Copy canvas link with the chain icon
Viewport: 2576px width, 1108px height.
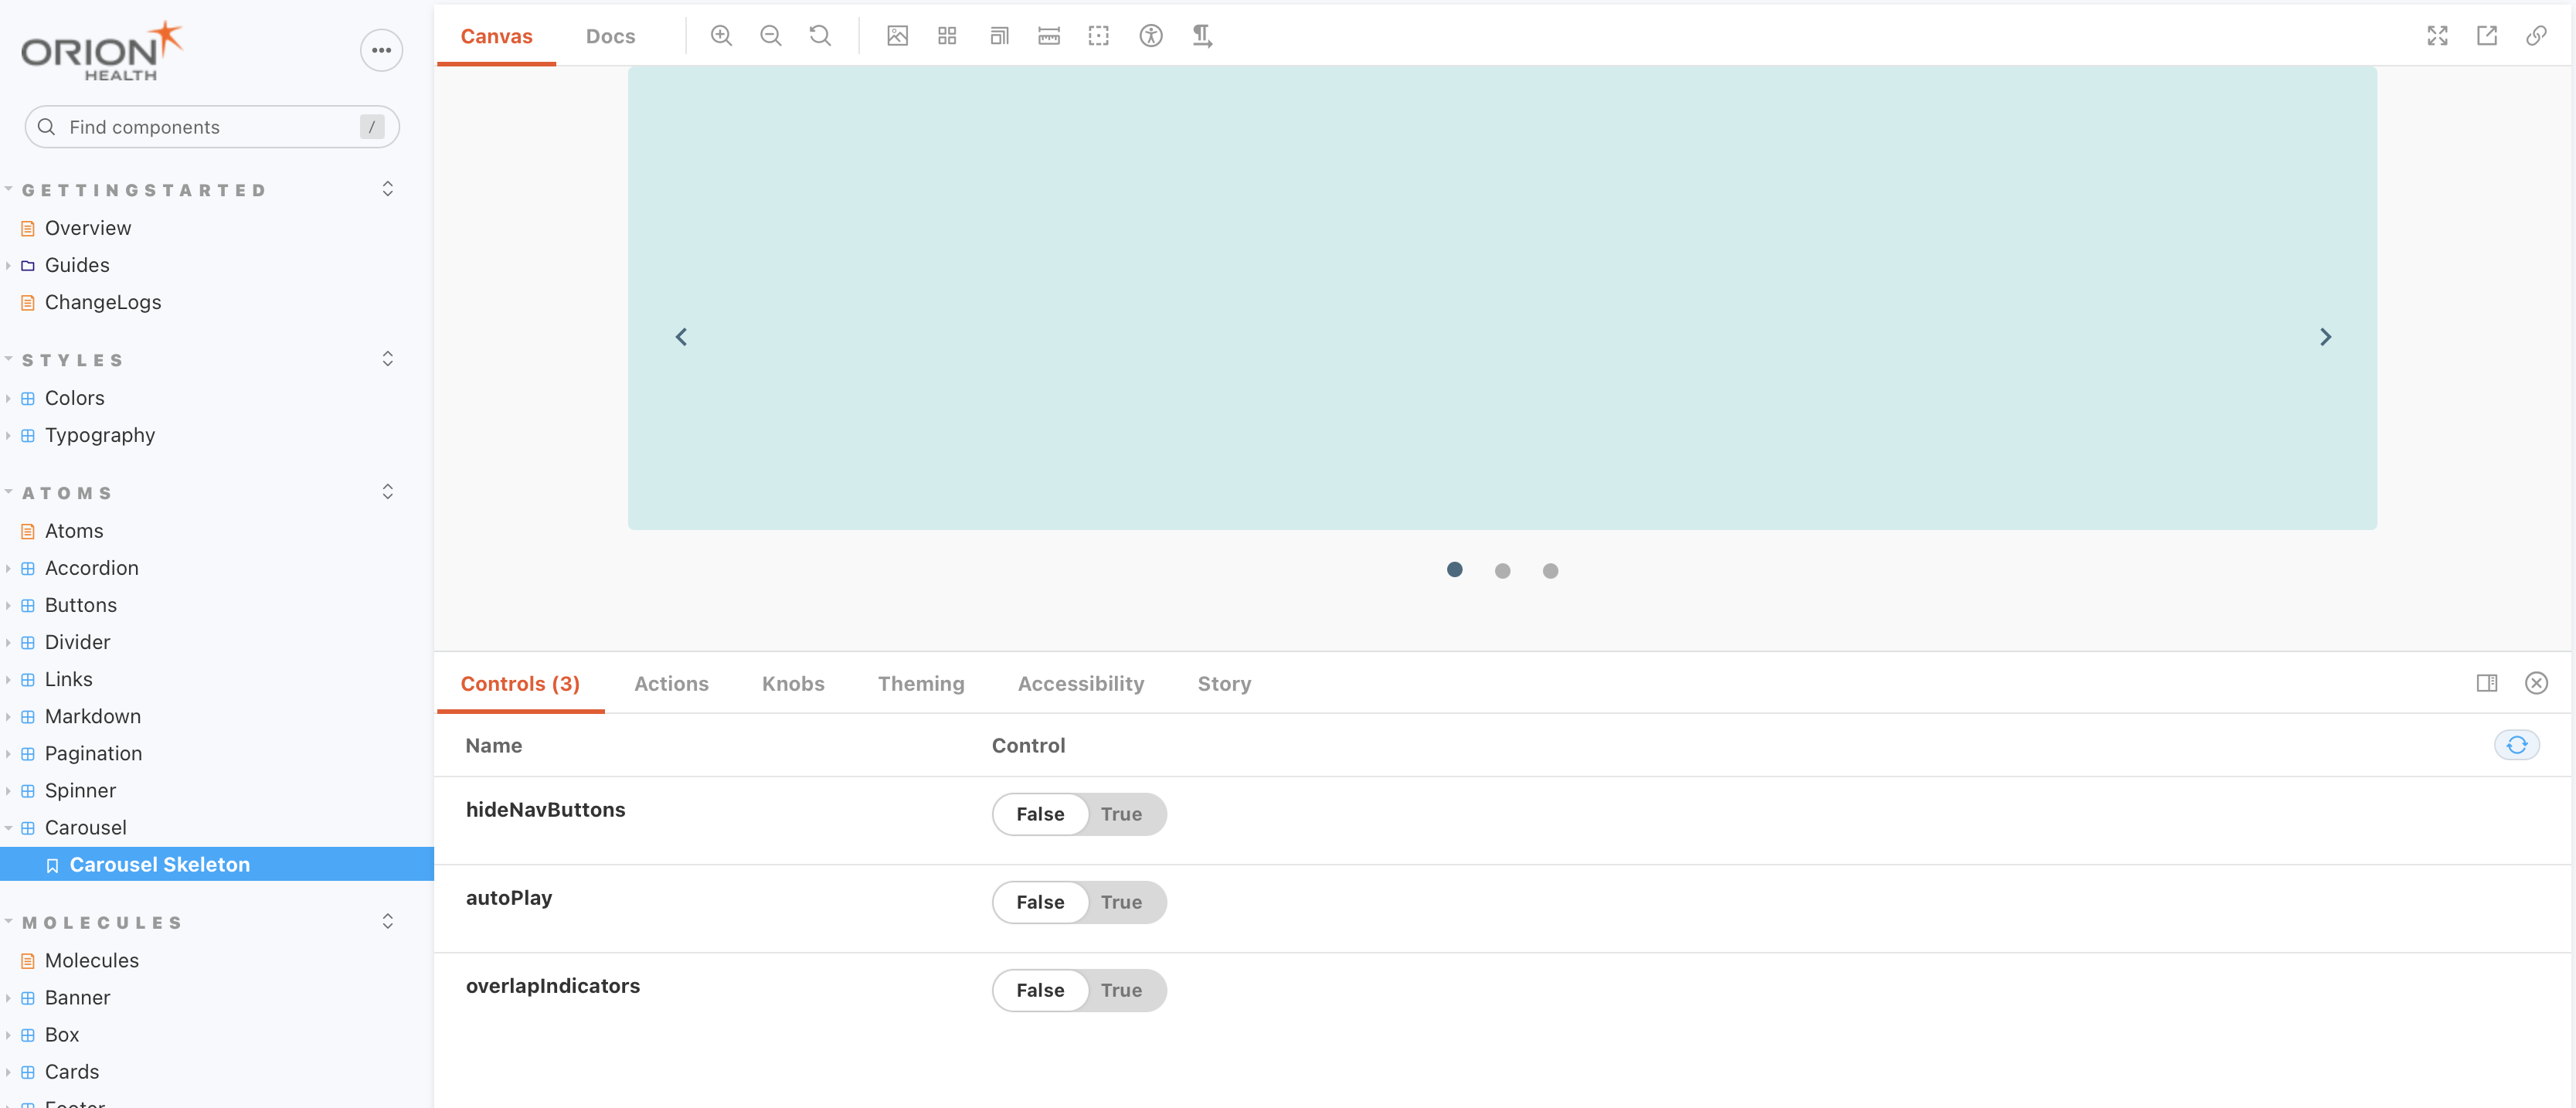[2536, 36]
